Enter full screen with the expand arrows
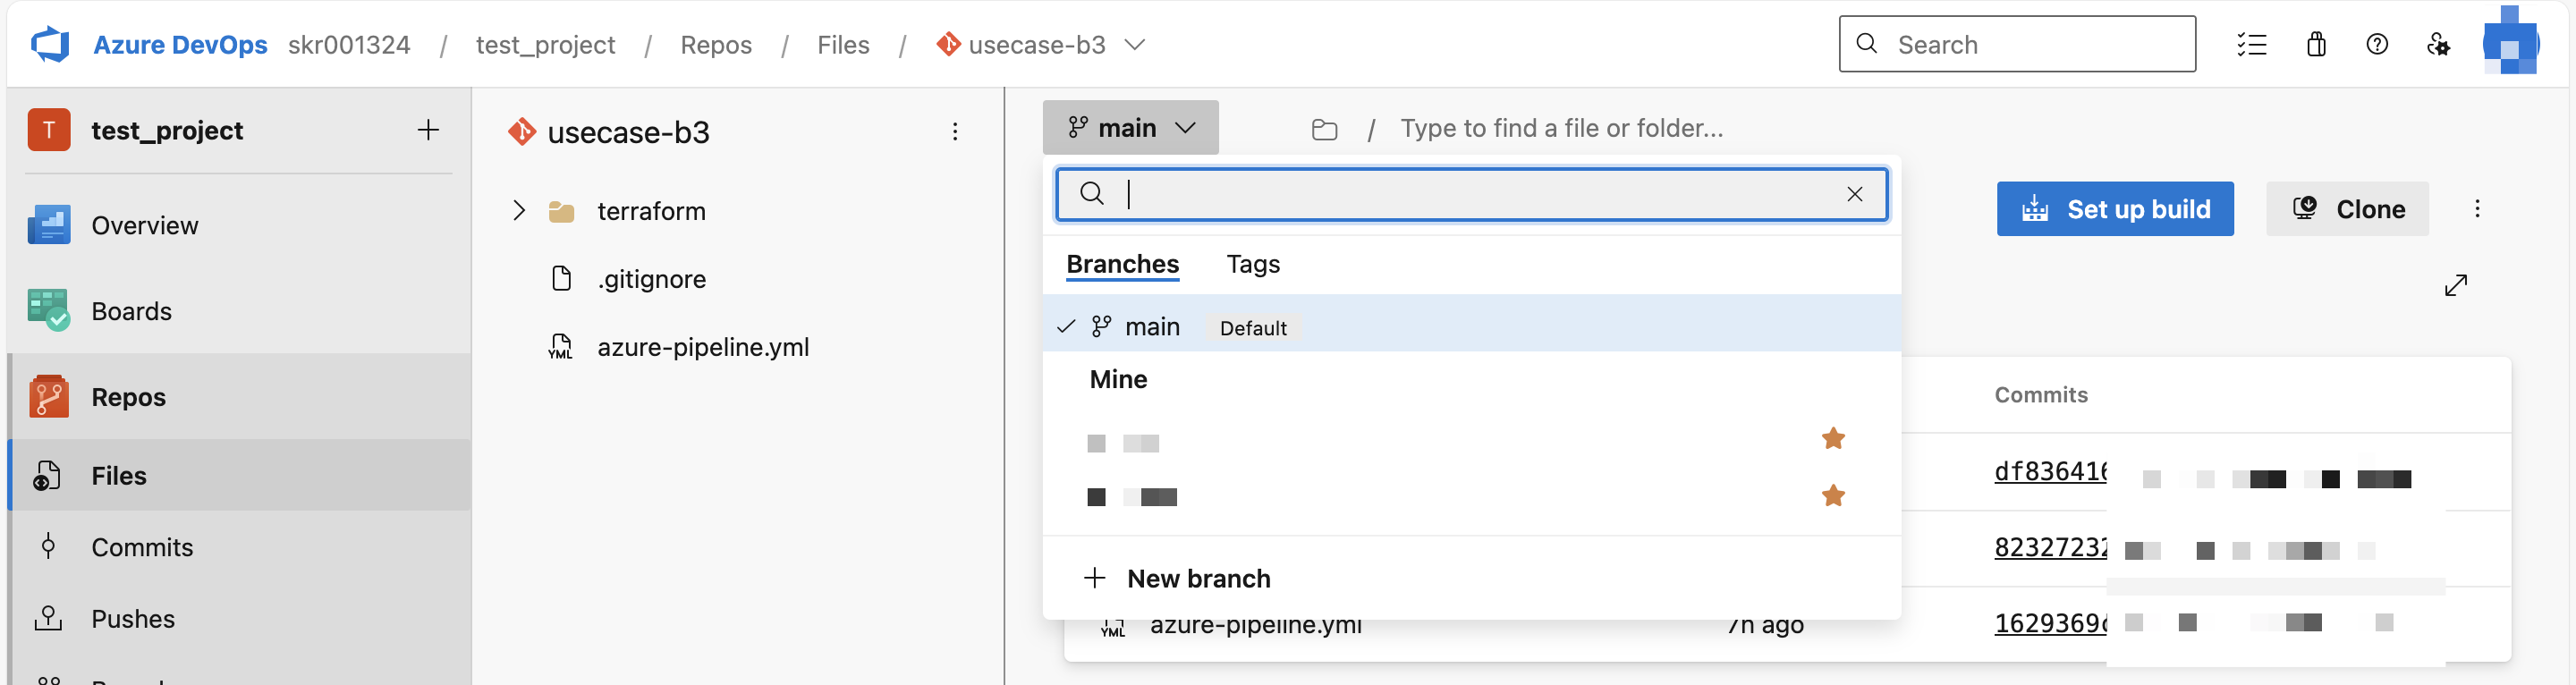This screenshot has width=2576, height=685. (x=2456, y=286)
